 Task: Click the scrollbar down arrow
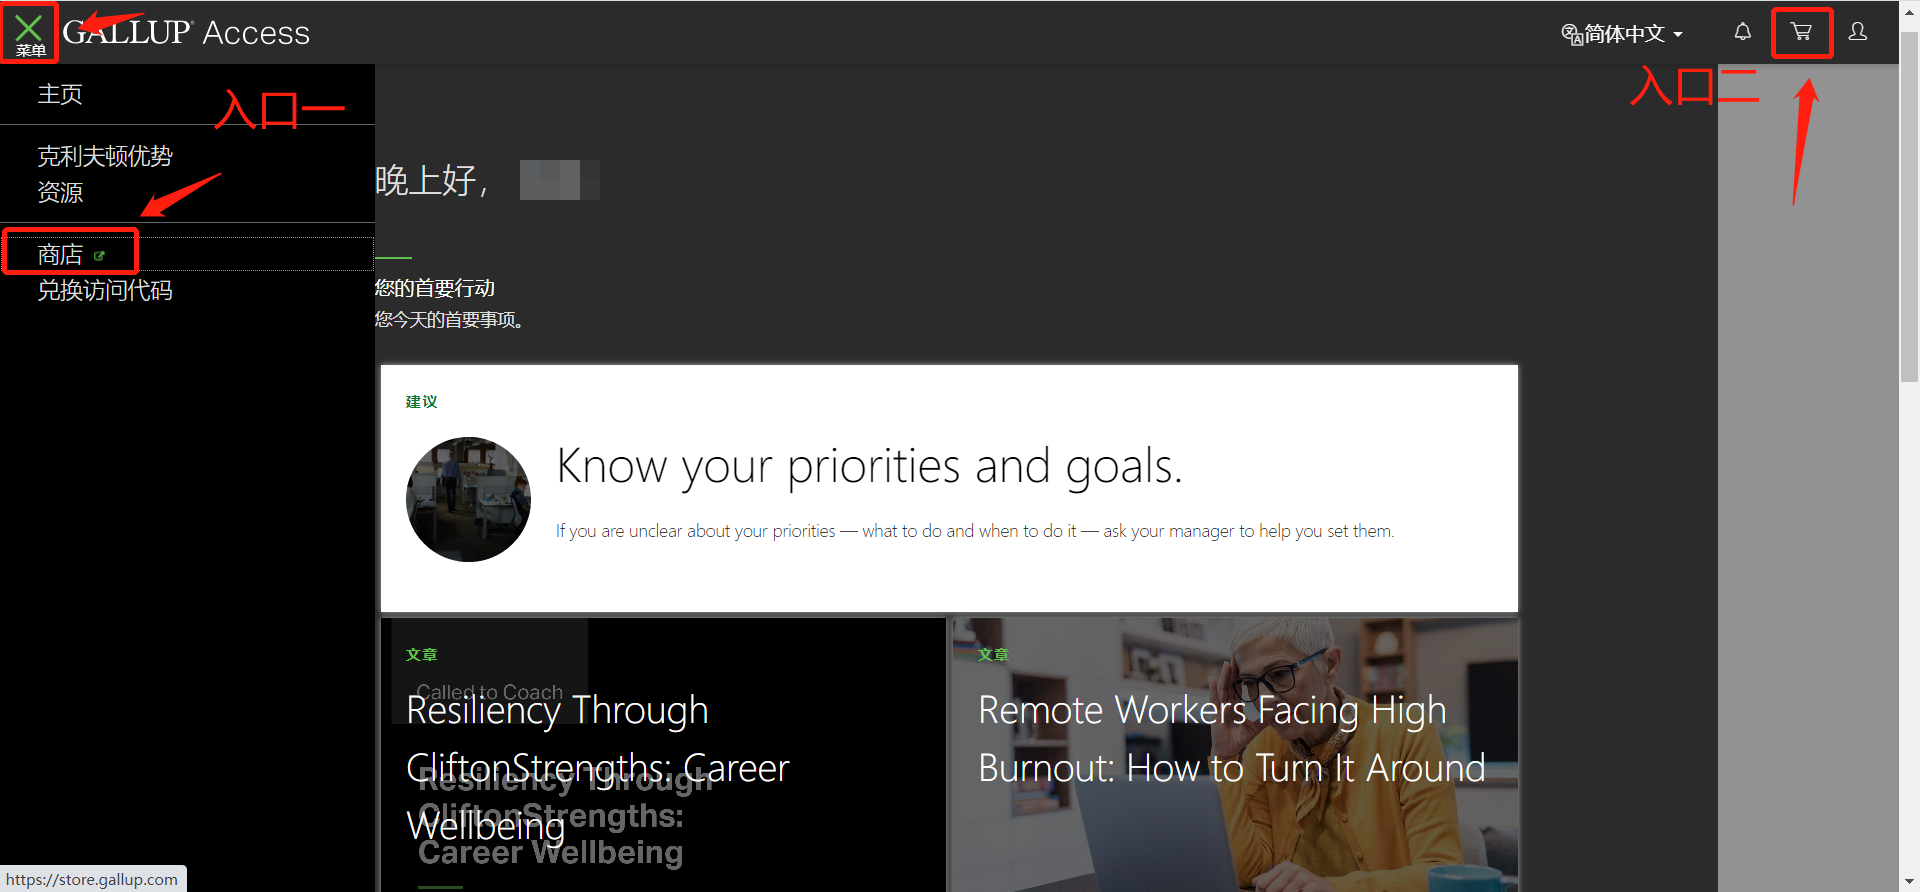tap(1909, 883)
